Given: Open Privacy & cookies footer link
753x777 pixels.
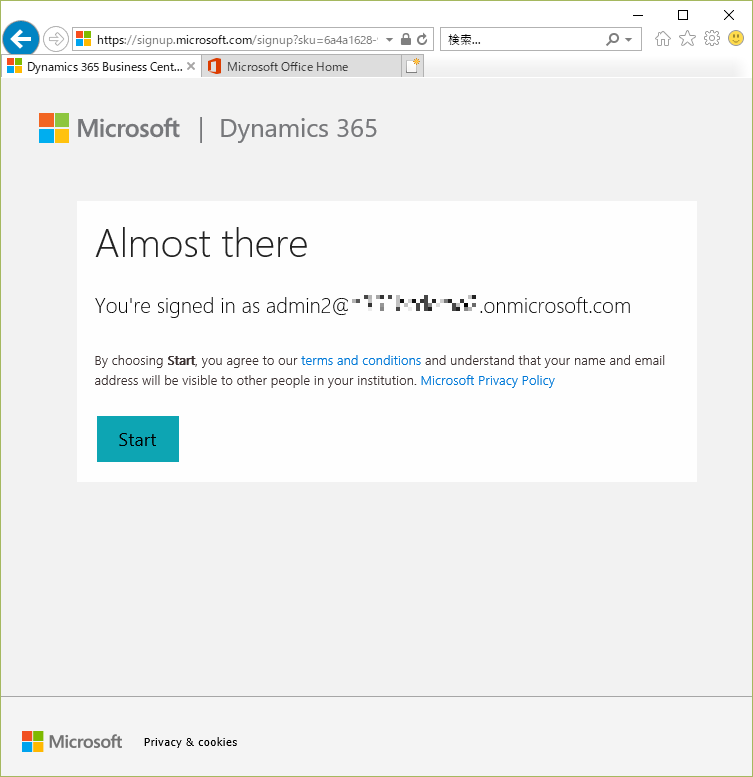Looking at the screenshot, I should tap(190, 742).
